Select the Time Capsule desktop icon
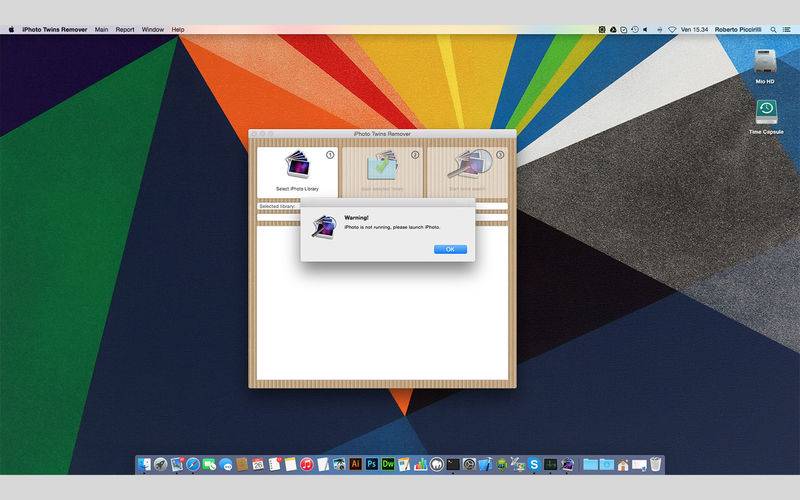800x500 pixels. click(766, 112)
